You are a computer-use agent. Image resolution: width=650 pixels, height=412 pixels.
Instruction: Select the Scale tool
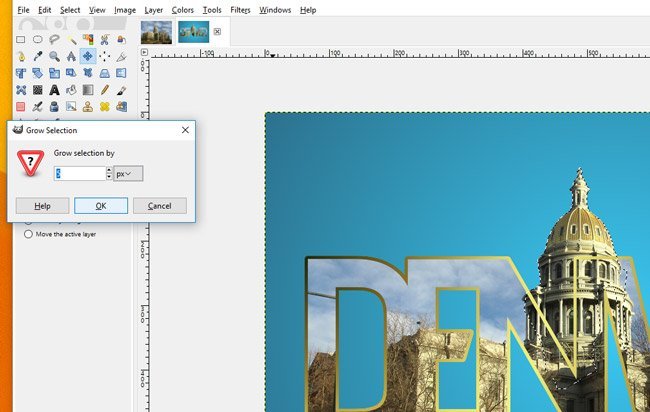pyautogui.click(x=54, y=73)
